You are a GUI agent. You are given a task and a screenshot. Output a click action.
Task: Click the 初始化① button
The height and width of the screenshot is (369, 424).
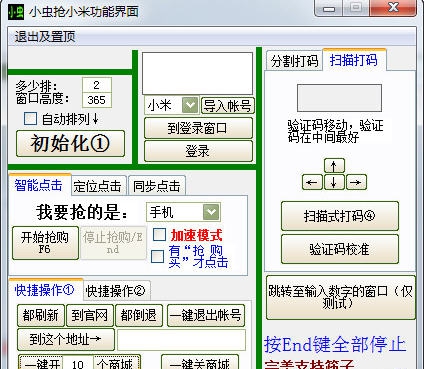point(70,144)
